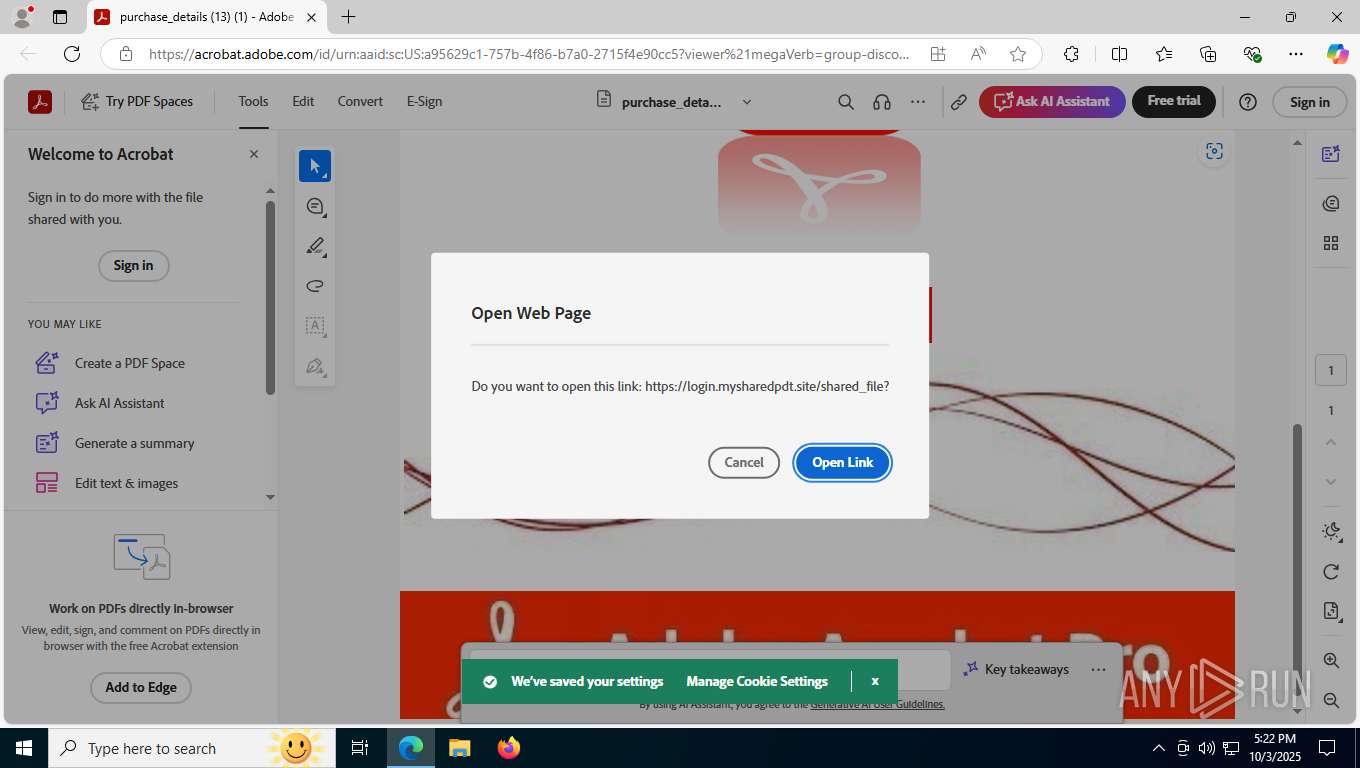
Task: Close the purchase_details browser tab
Action: pyautogui.click(x=311, y=17)
